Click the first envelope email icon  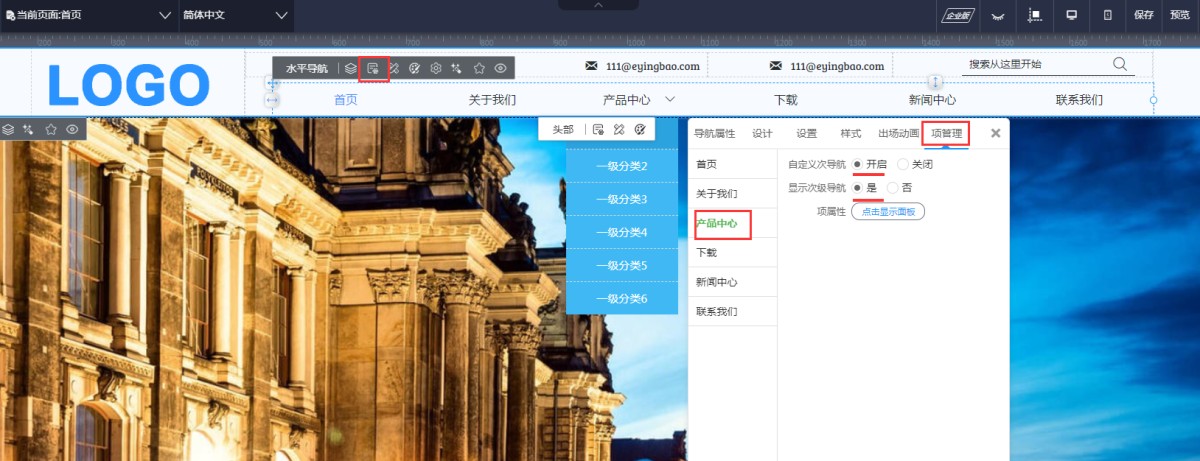[x=592, y=66]
